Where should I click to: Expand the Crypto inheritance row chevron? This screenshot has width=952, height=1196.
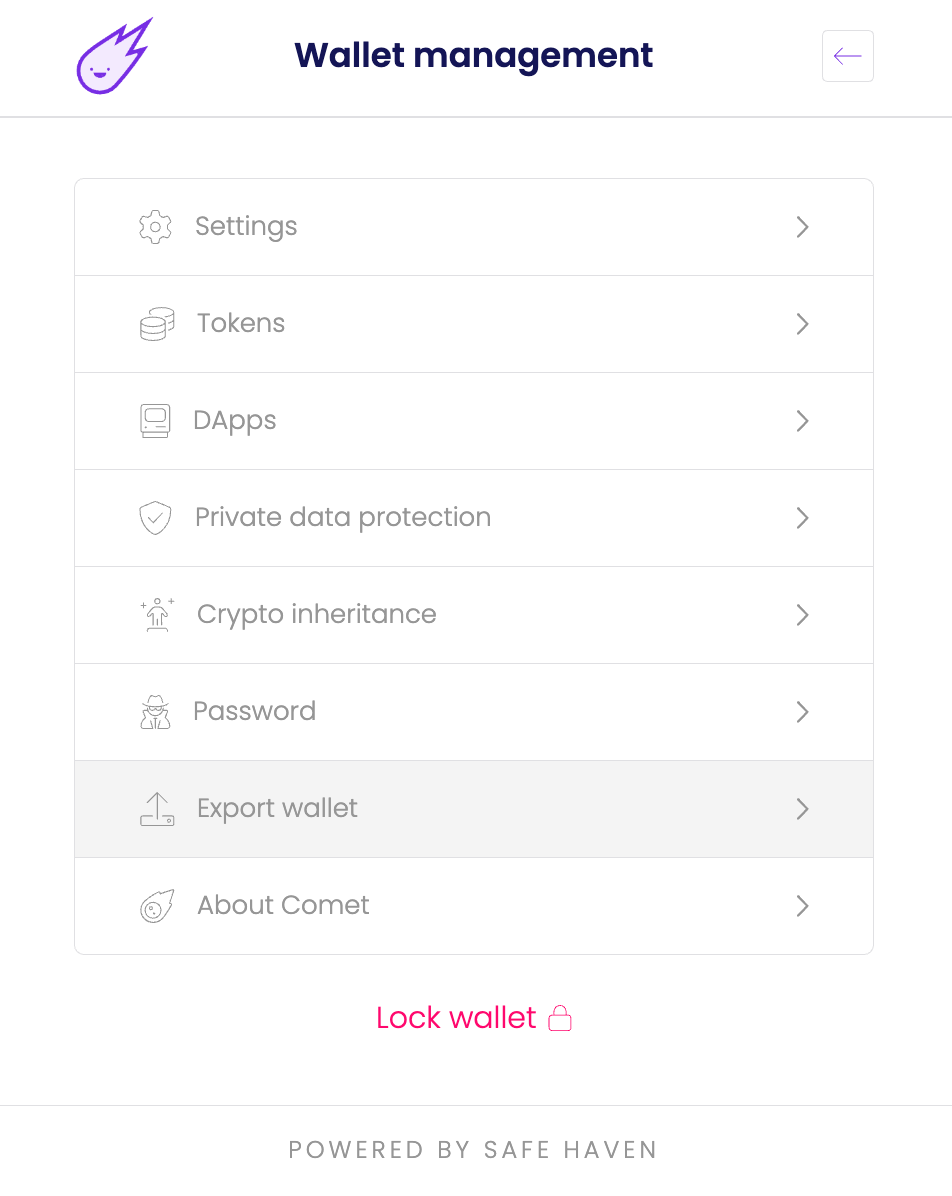802,615
